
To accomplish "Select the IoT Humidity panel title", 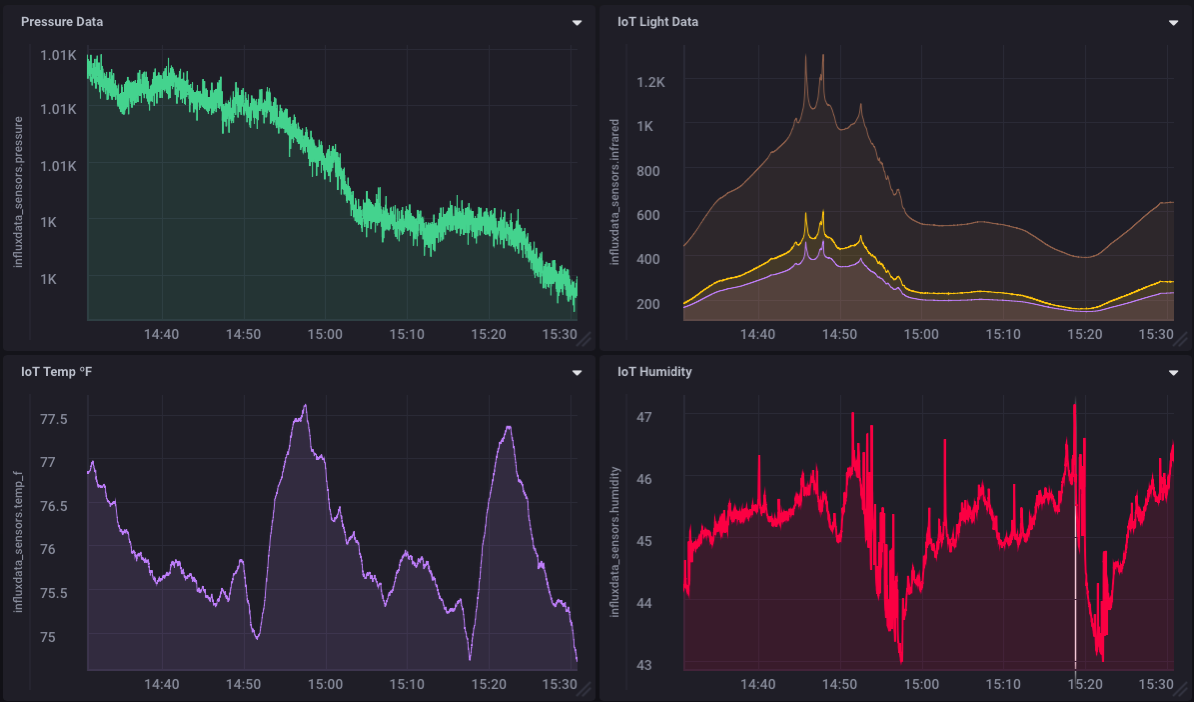I will (654, 372).
